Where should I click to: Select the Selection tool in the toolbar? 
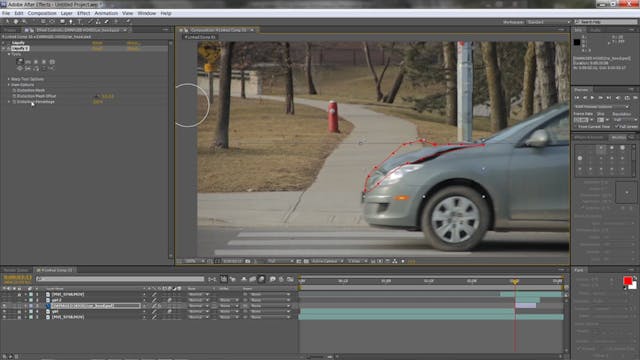(x=7, y=22)
